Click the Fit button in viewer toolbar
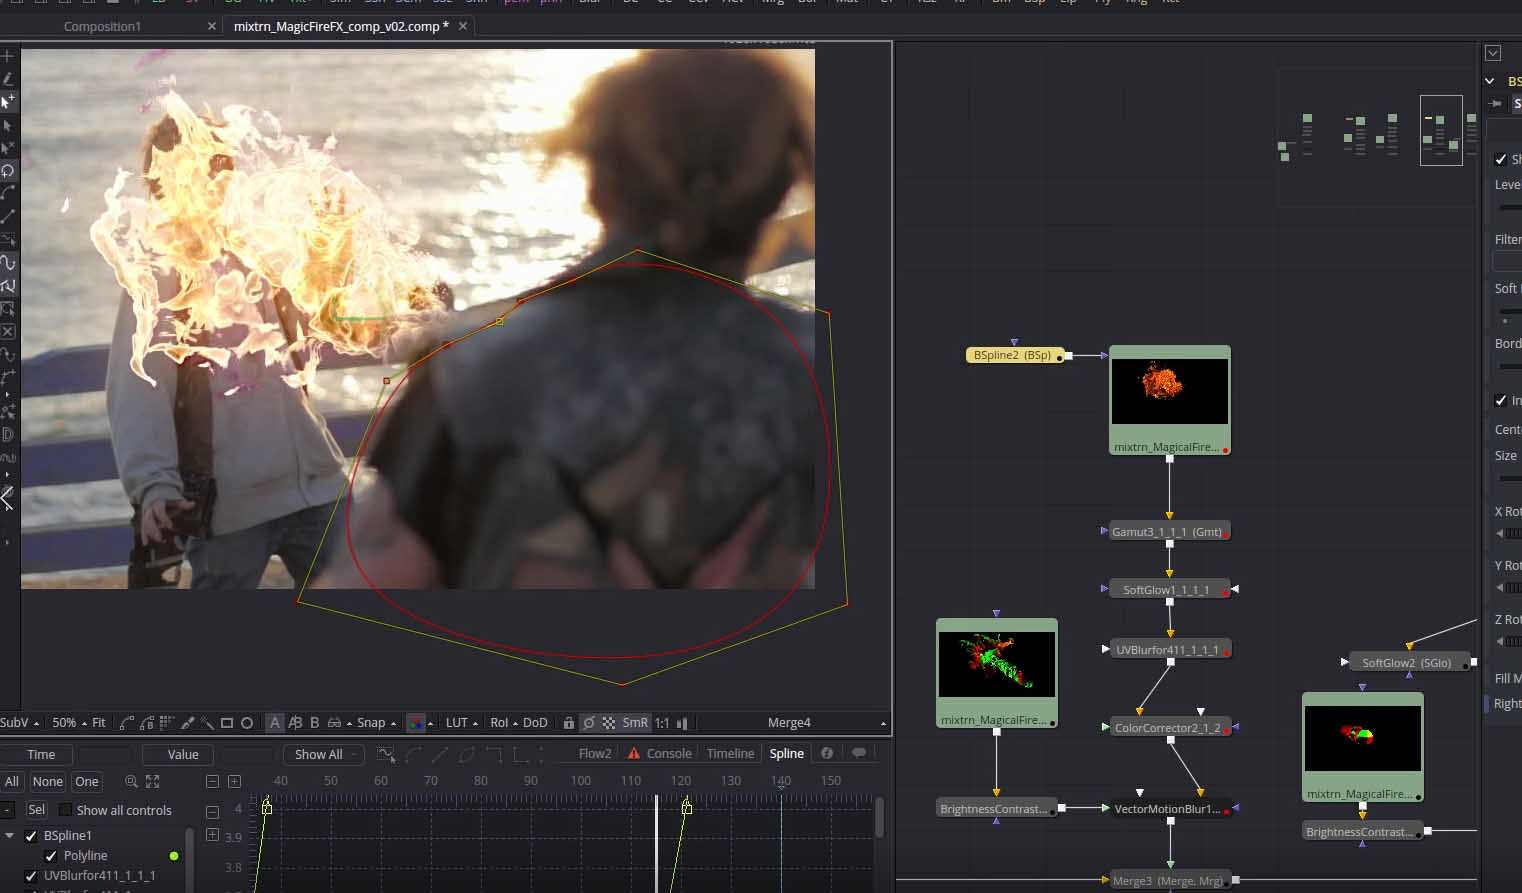The height and width of the screenshot is (893, 1522). coord(98,723)
